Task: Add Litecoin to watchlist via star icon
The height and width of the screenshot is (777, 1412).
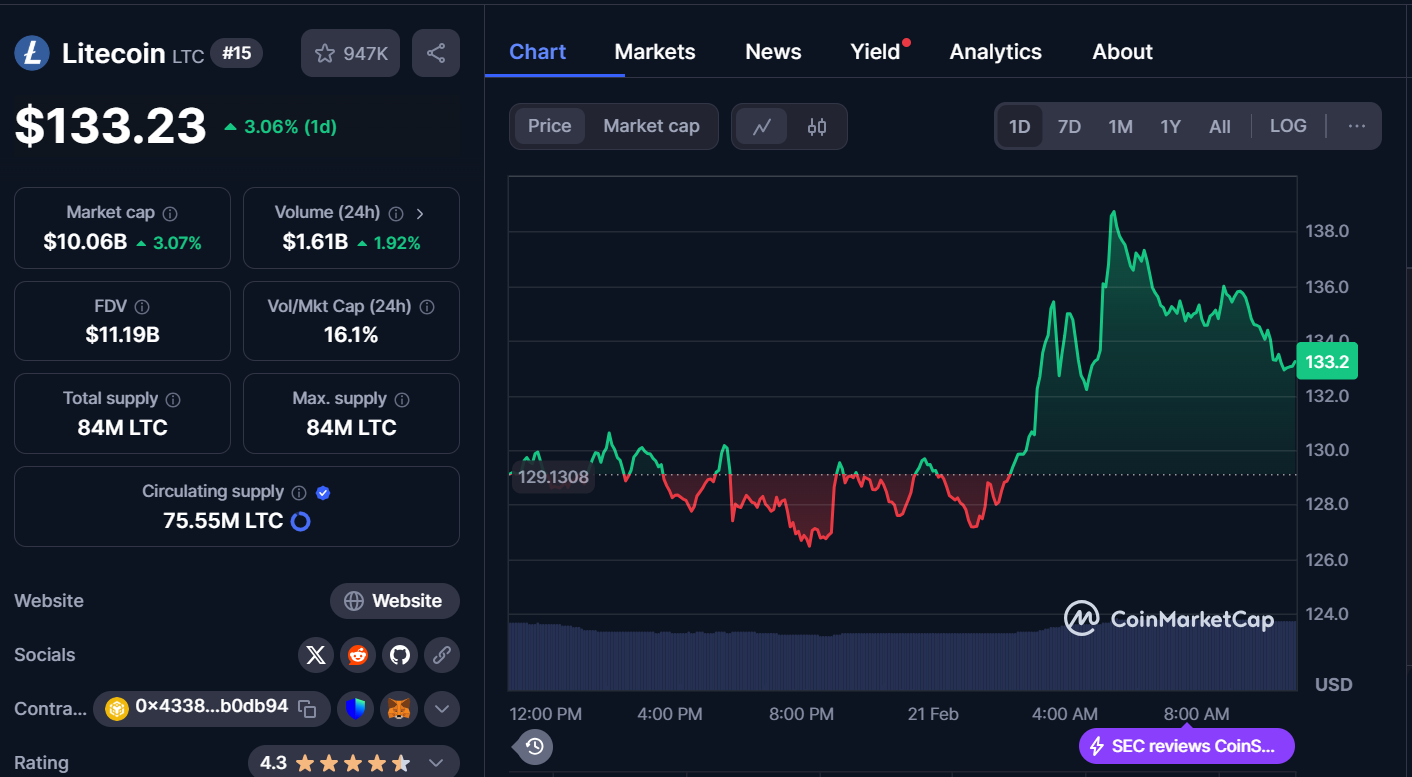Action: click(x=325, y=54)
